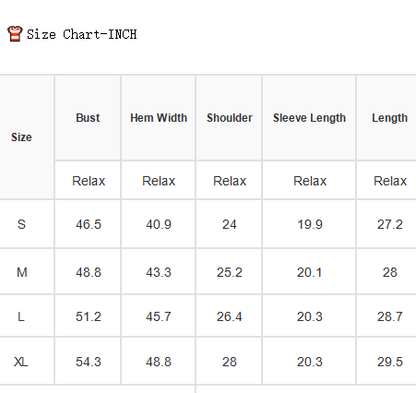Click the Shoulder column header
The height and width of the screenshot is (393, 416).
[x=229, y=118]
